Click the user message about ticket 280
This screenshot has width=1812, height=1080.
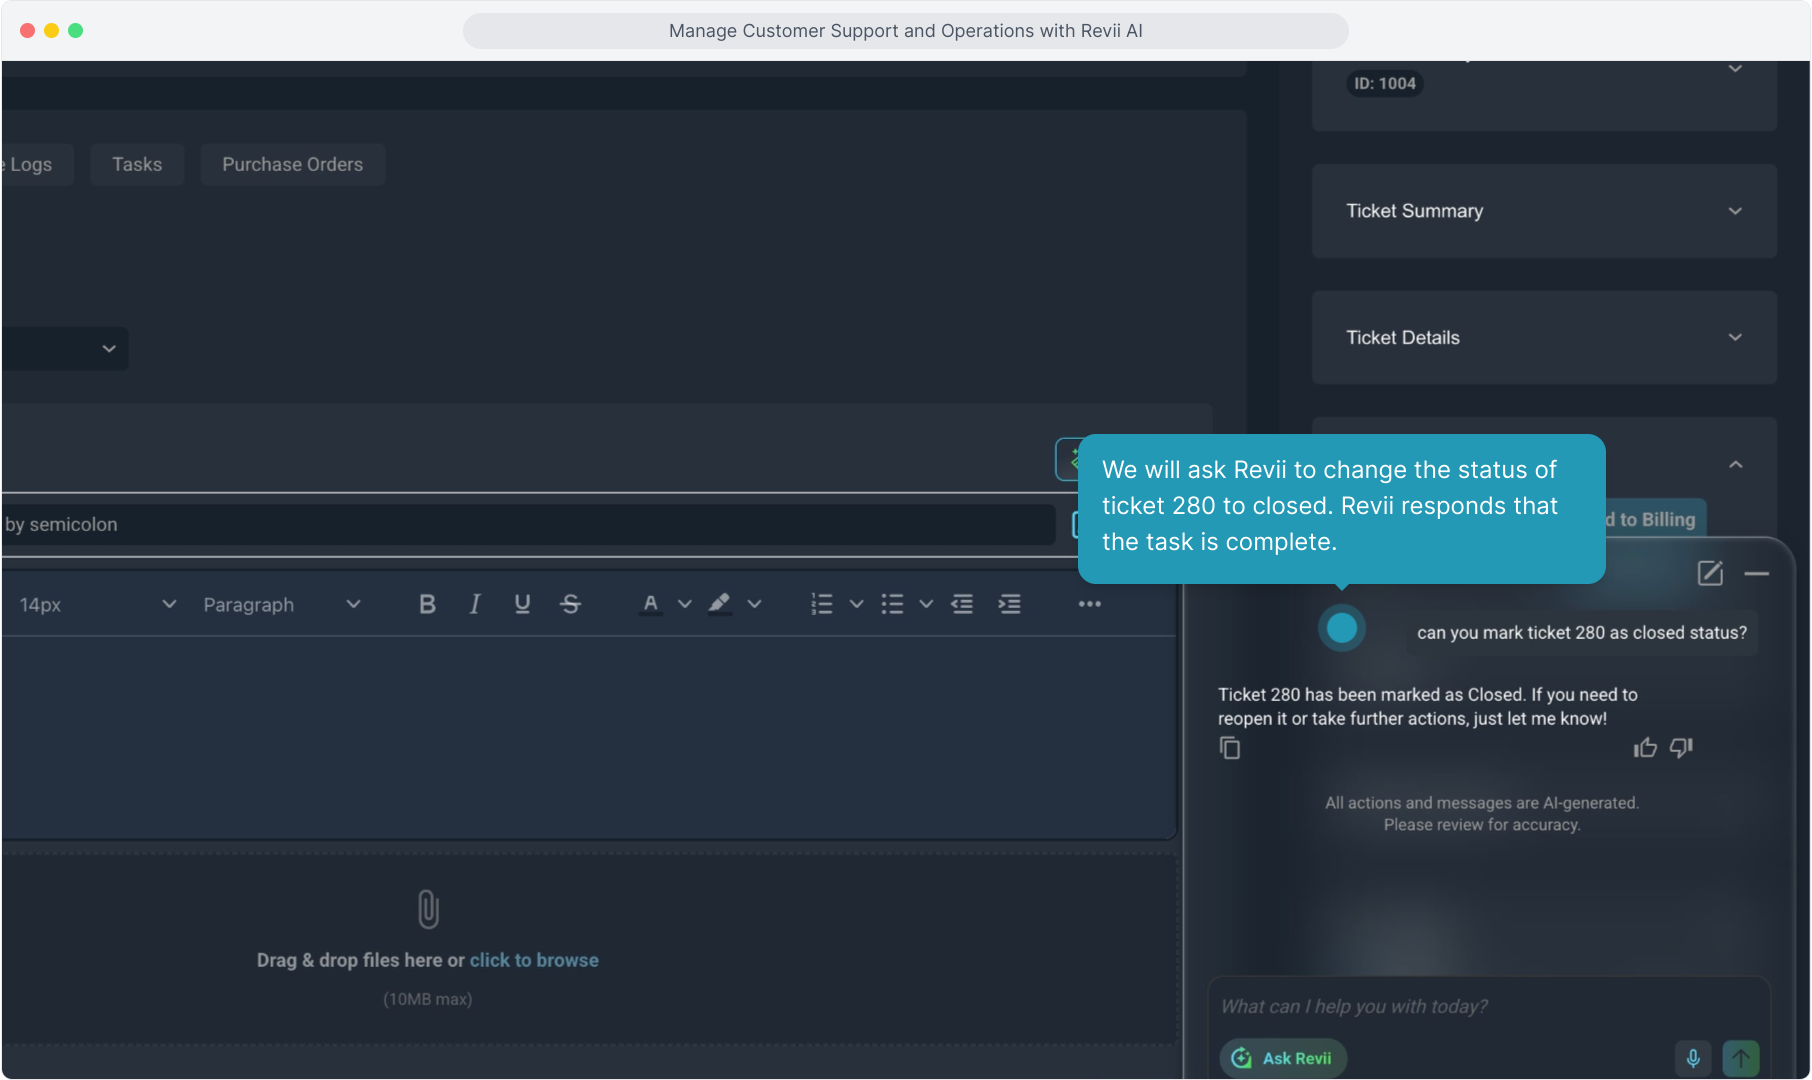coord(1582,633)
